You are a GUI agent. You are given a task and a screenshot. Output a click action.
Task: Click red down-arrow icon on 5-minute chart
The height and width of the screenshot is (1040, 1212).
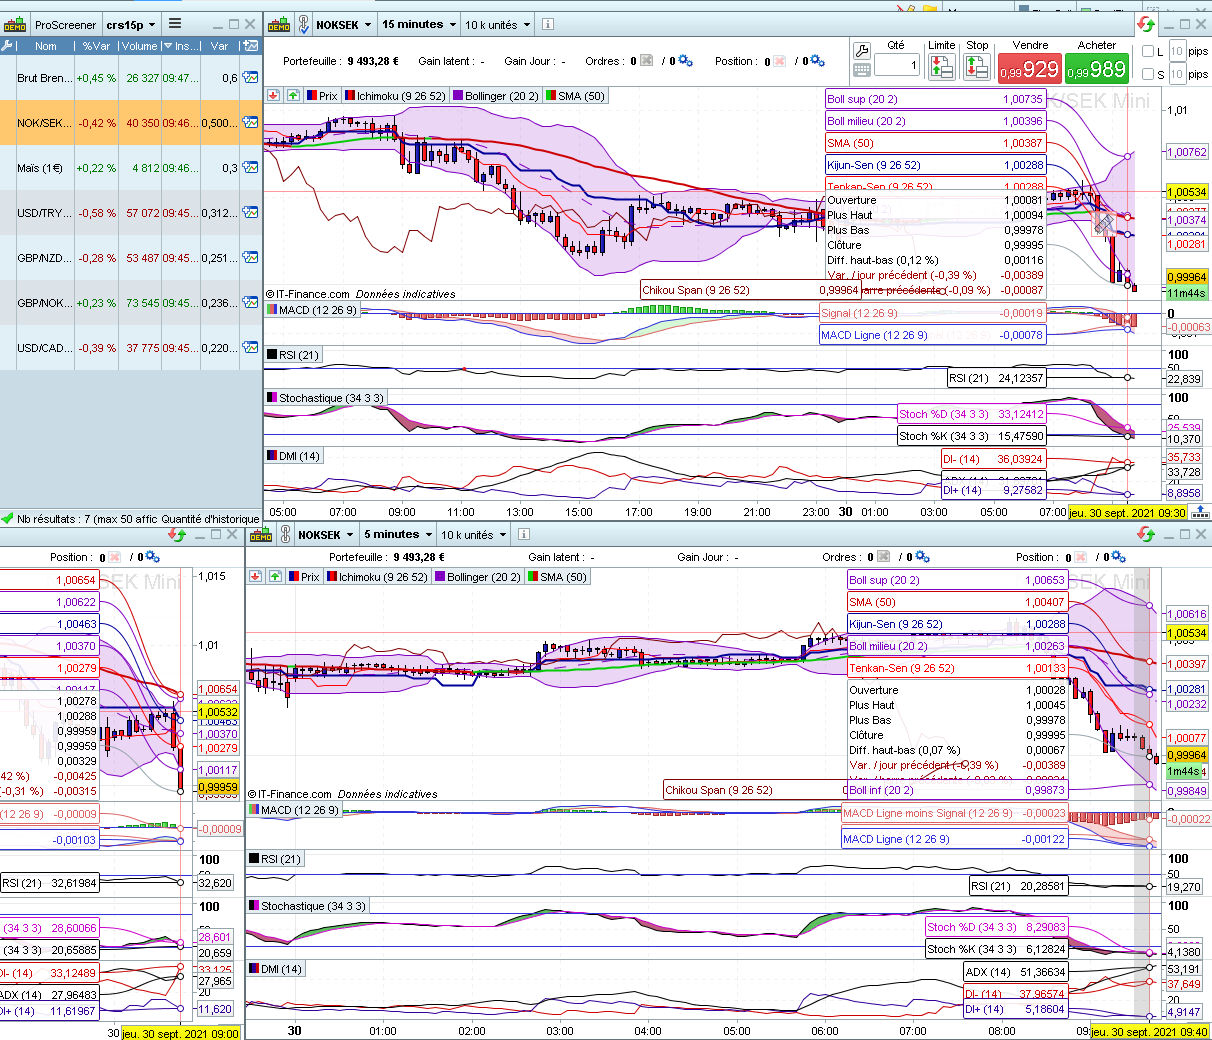pyautogui.click(x=255, y=577)
